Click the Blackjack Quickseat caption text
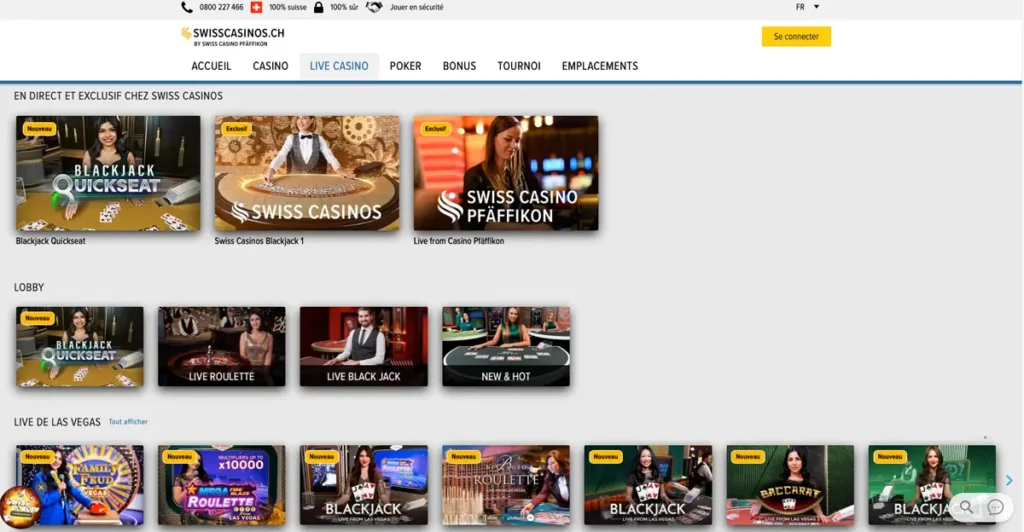This screenshot has height=532, width=1024. [50, 241]
